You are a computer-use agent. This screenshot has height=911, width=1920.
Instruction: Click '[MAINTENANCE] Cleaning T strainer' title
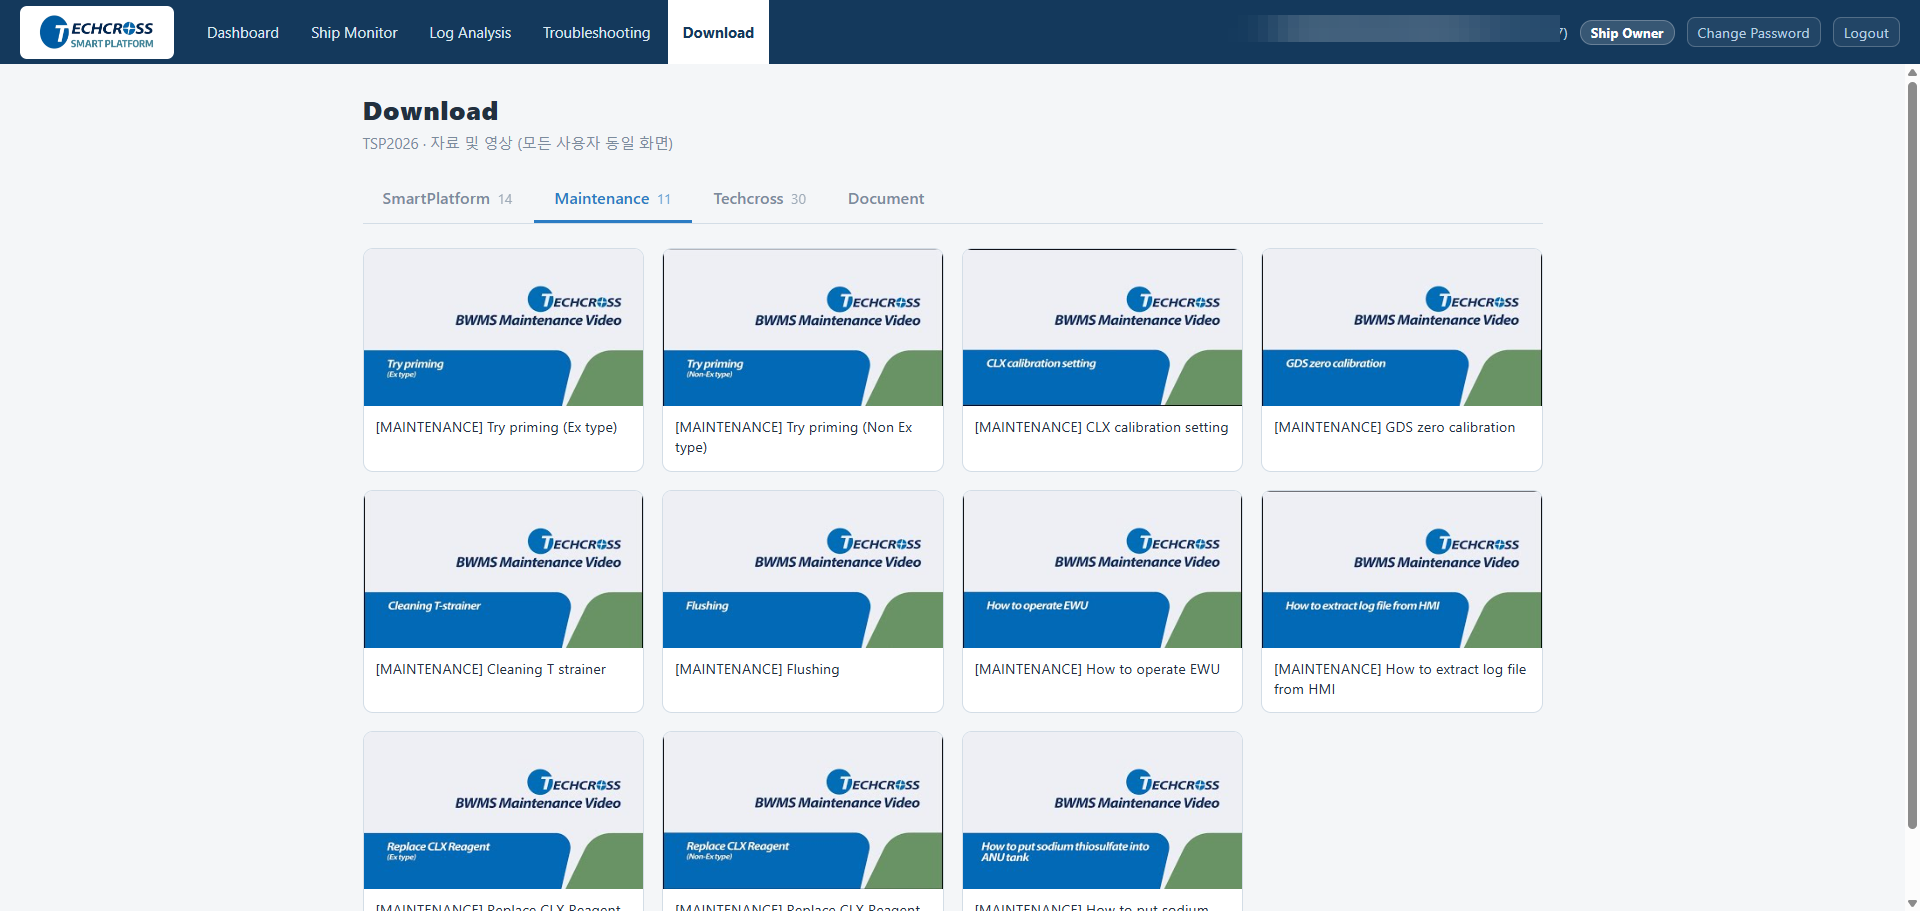tap(491, 669)
